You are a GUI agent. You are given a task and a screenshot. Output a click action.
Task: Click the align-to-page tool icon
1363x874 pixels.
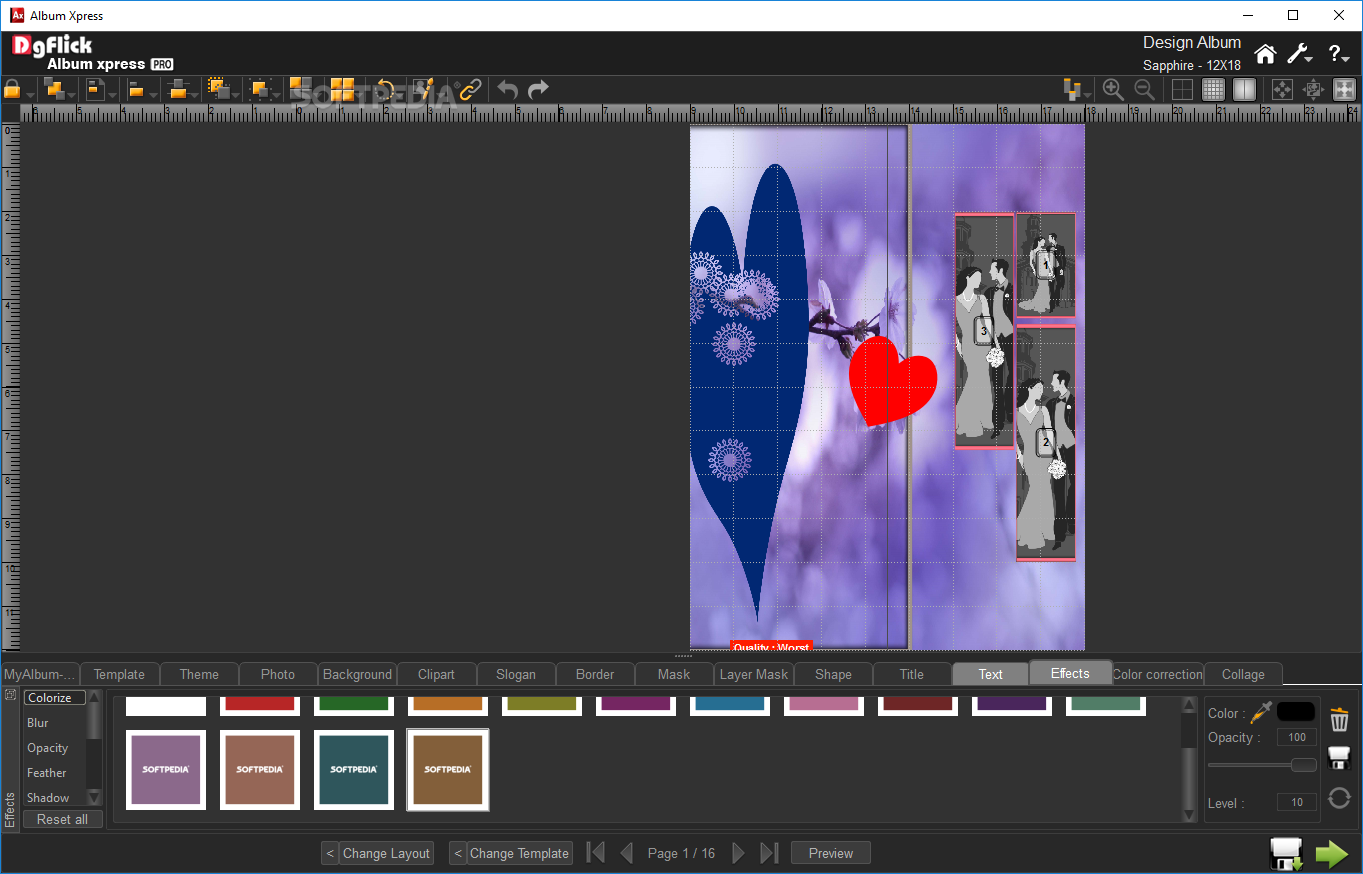point(95,89)
